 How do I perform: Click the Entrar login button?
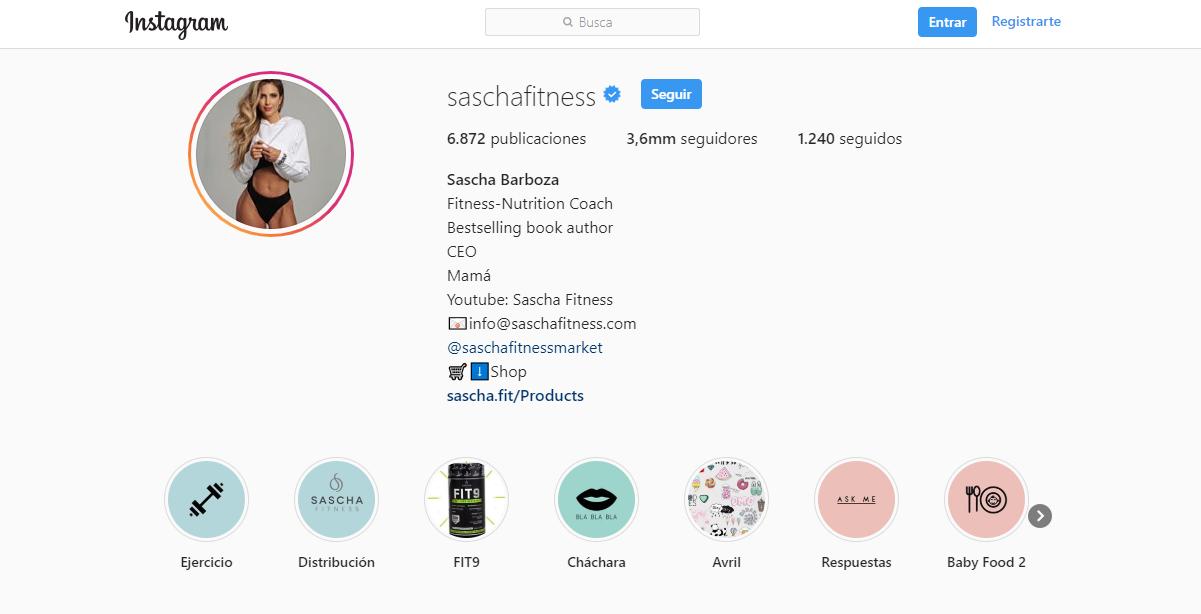pyautogui.click(x=947, y=22)
